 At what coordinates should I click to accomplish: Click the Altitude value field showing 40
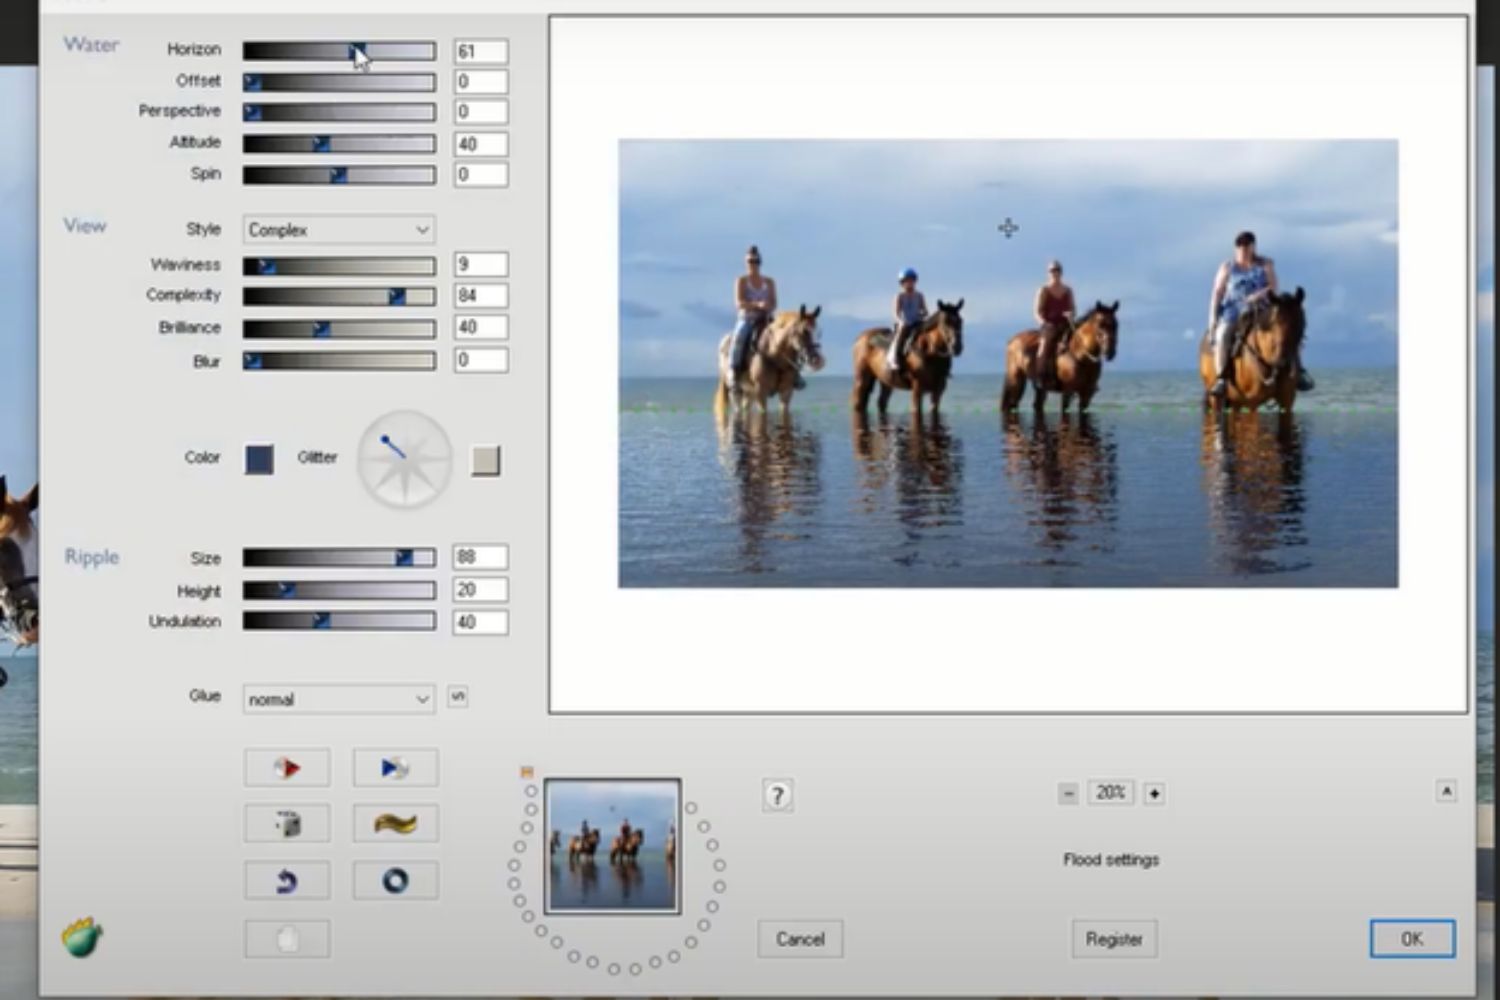(480, 144)
